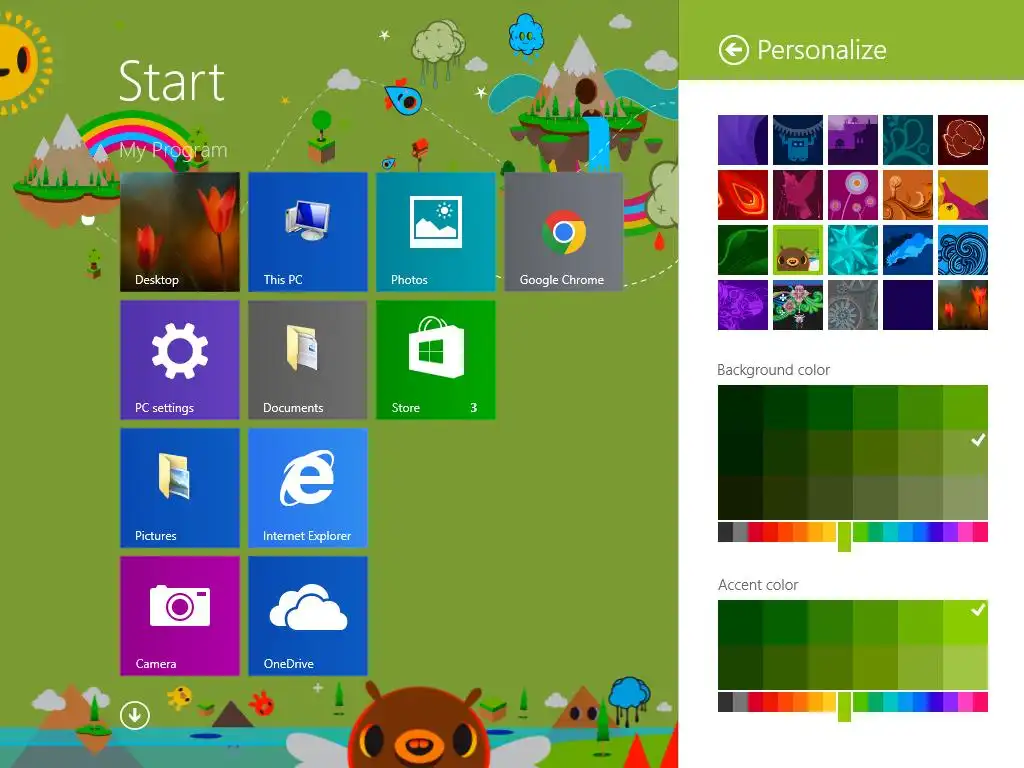Image resolution: width=1024 pixels, height=768 pixels.
Task: Click the checked olive background color swatch
Action: [965, 453]
